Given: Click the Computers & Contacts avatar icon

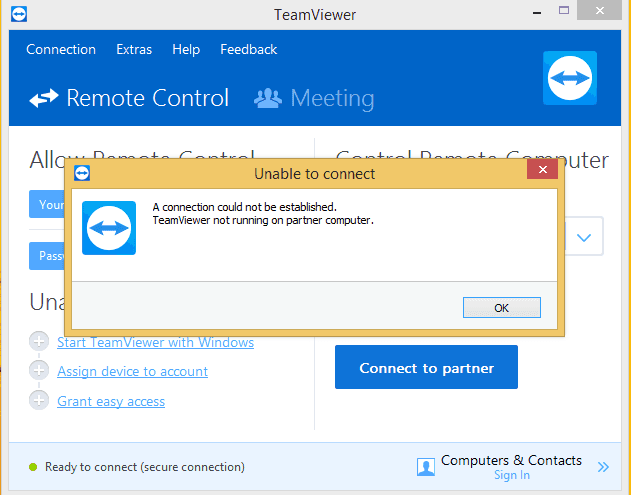Looking at the screenshot, I should coord(426,467).
